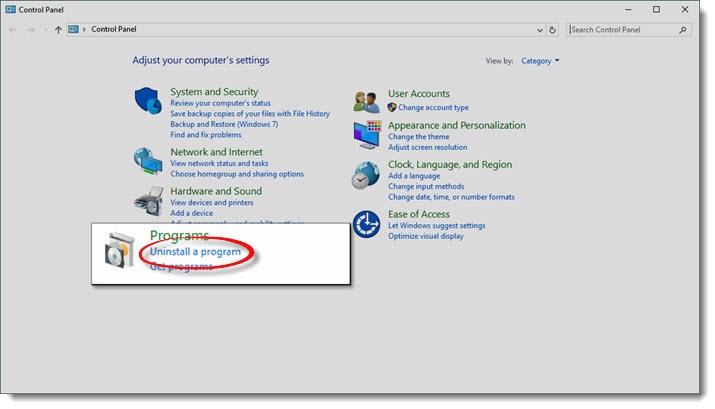Click the Hardware and Sound printer icon
The image size is (715, 409).
[x=149, y=201]
